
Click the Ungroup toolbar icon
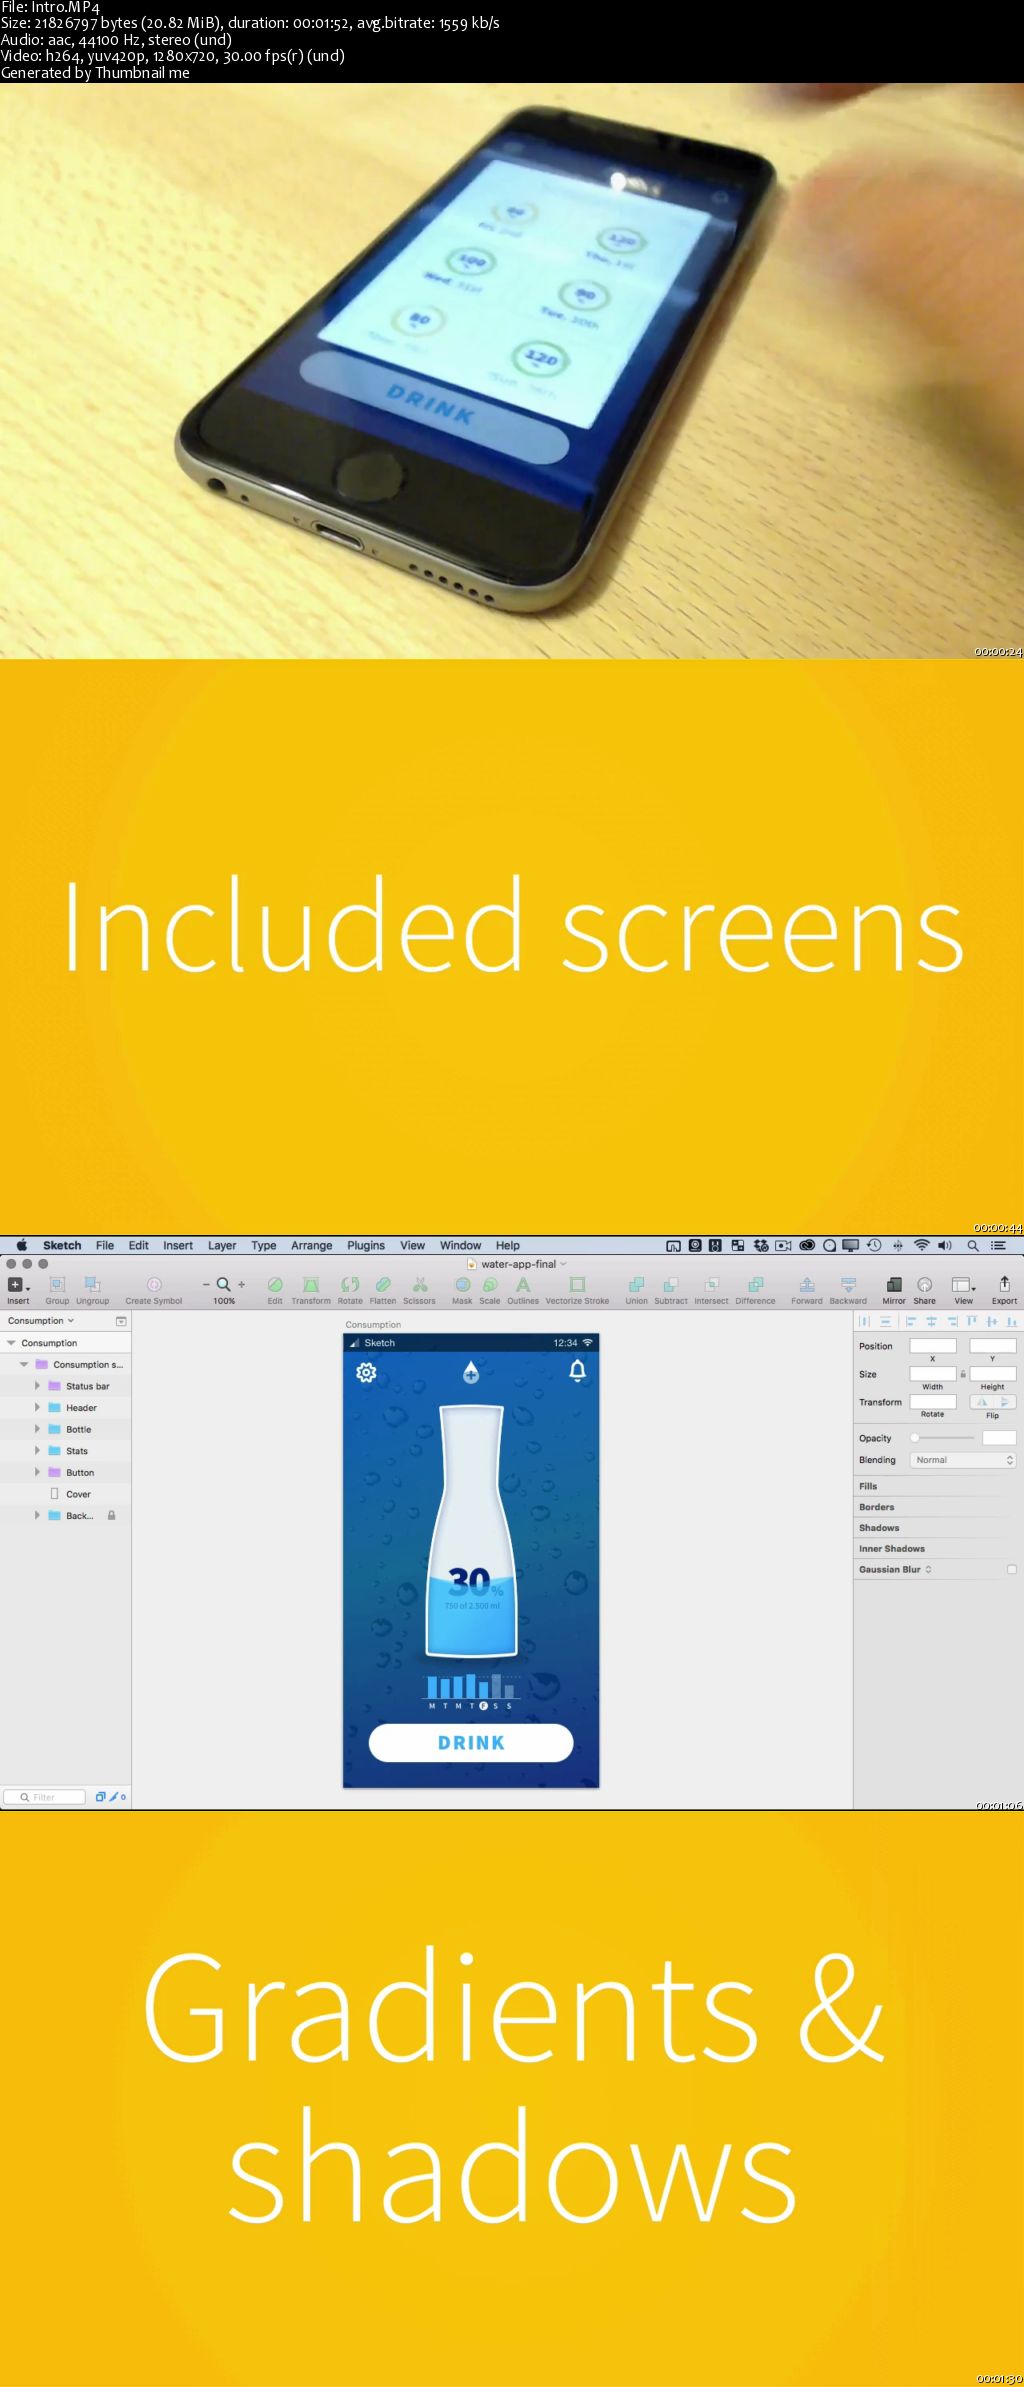92,1285
